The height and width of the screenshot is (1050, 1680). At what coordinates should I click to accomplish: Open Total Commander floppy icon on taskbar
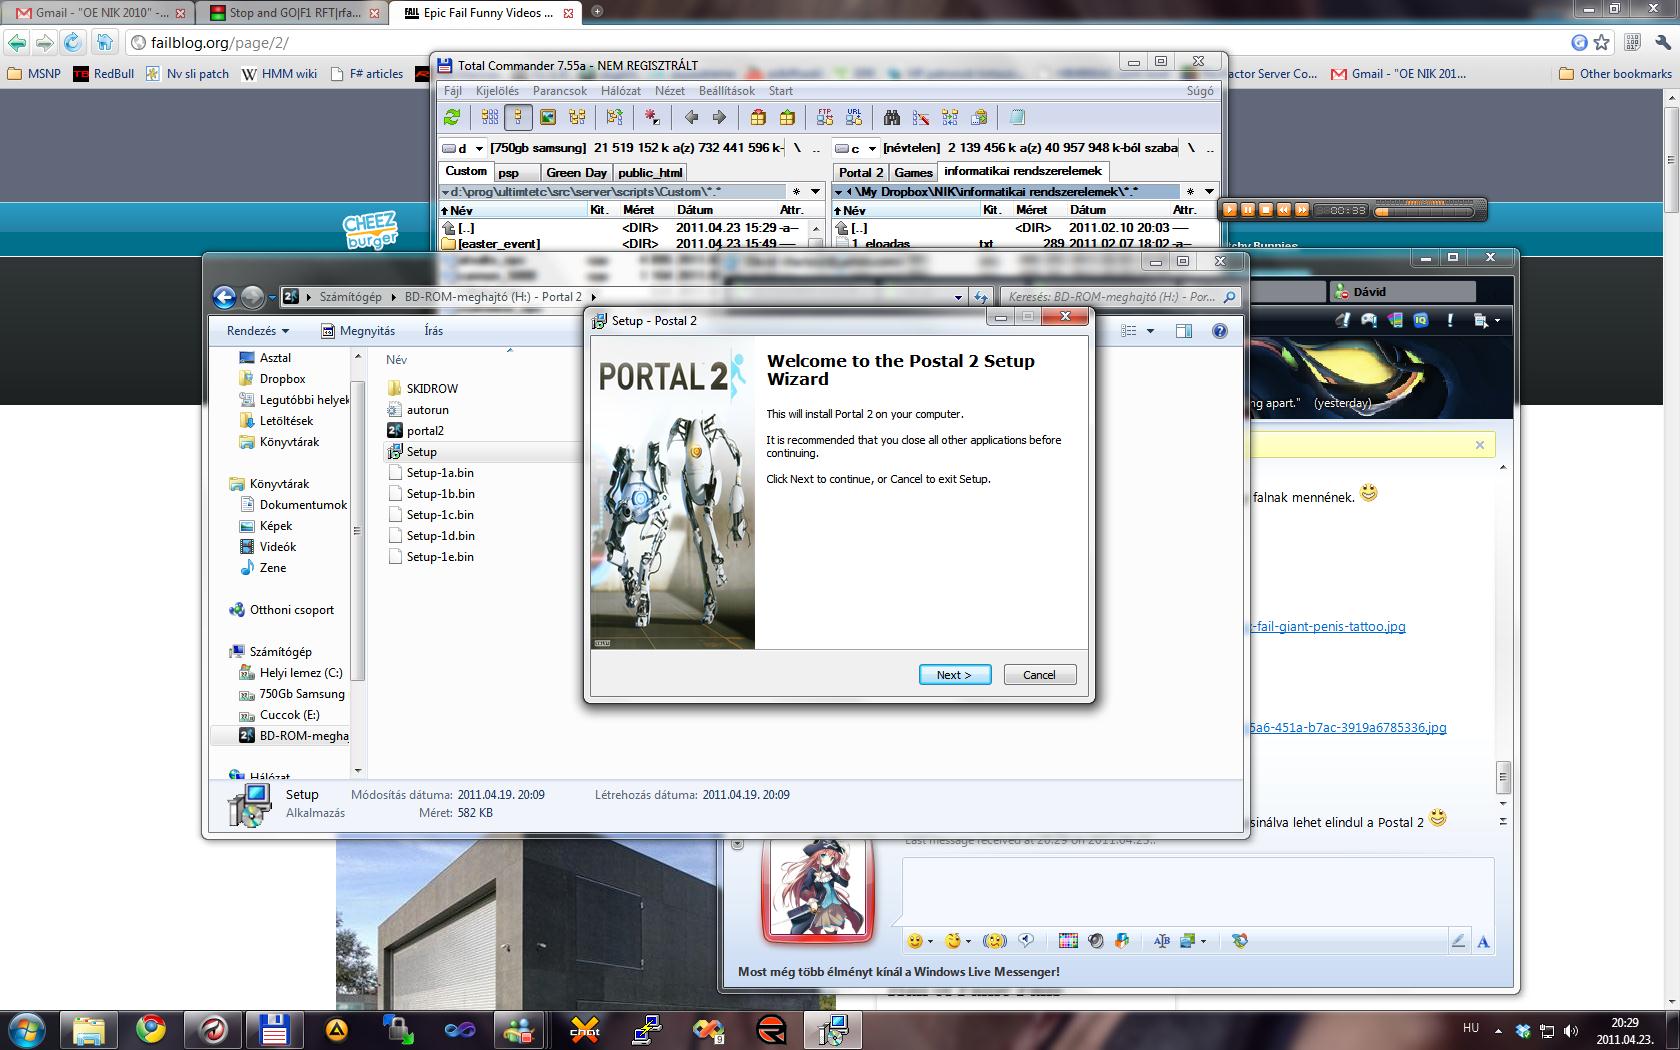pyautogui.click(x=274, y=1029)
